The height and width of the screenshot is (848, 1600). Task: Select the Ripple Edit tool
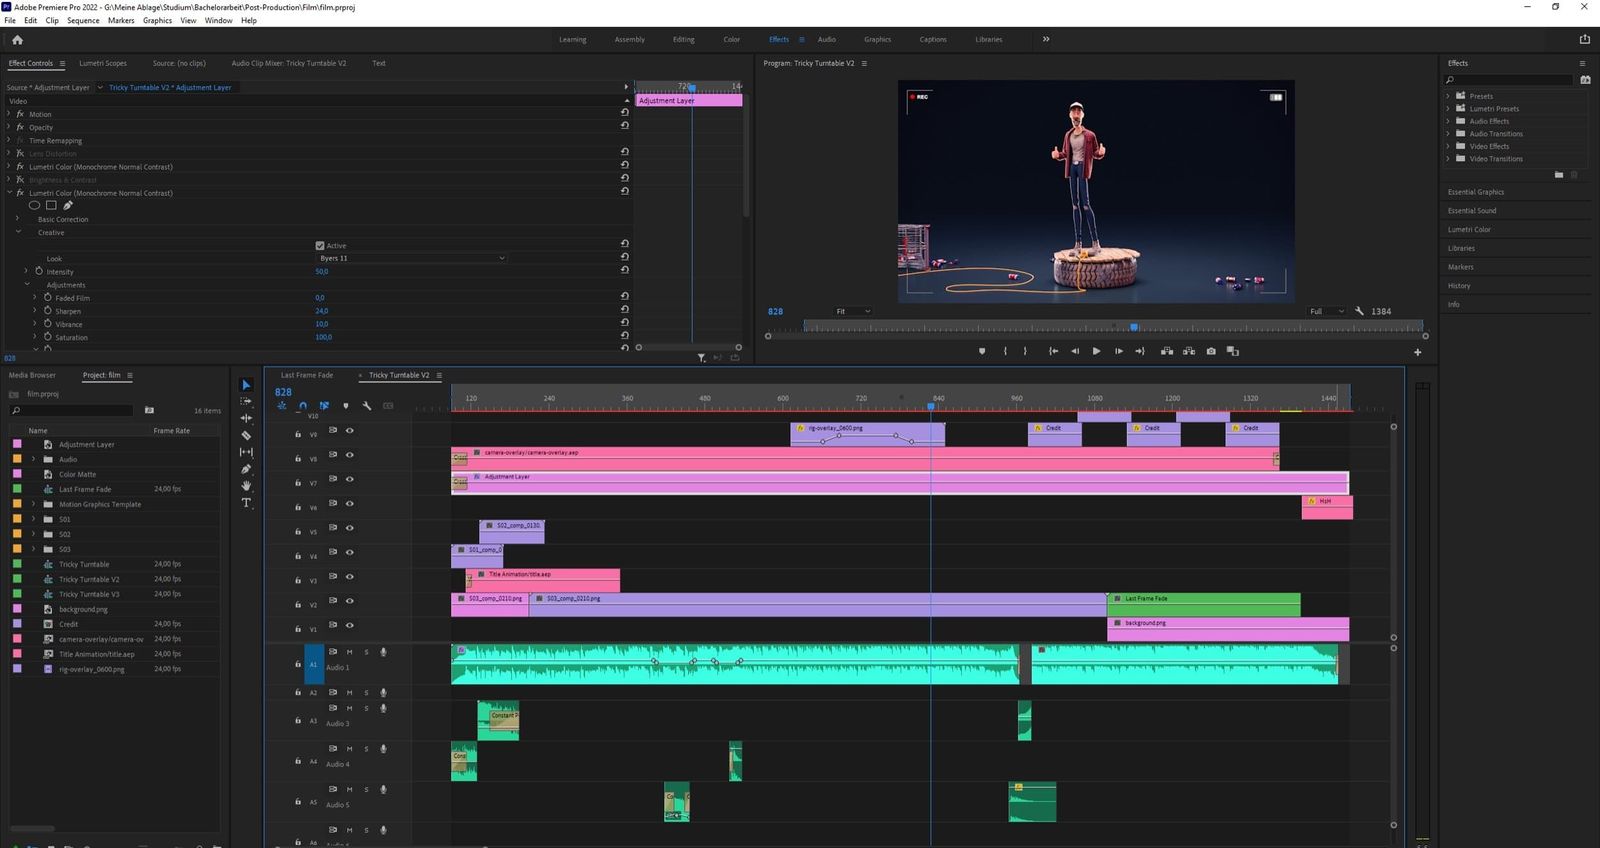click(x=246, y=418)
